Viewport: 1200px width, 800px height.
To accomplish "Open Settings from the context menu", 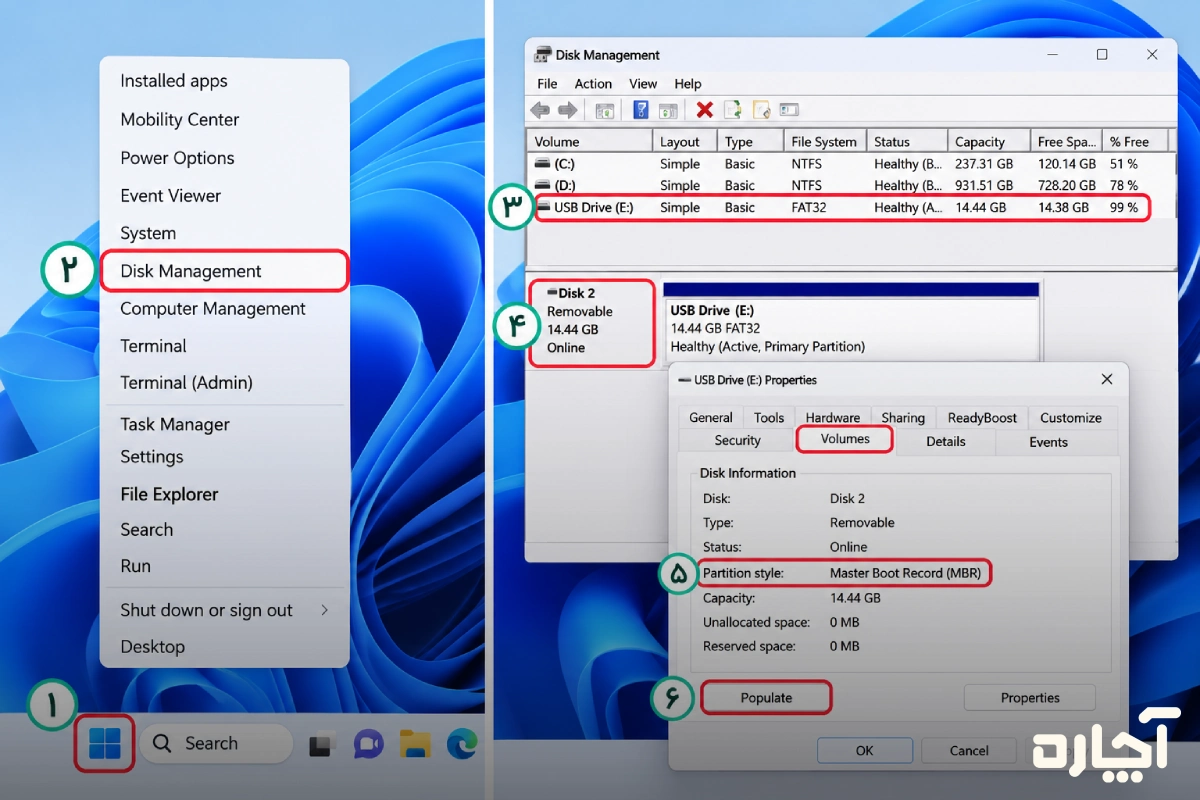I will point(152,457).
